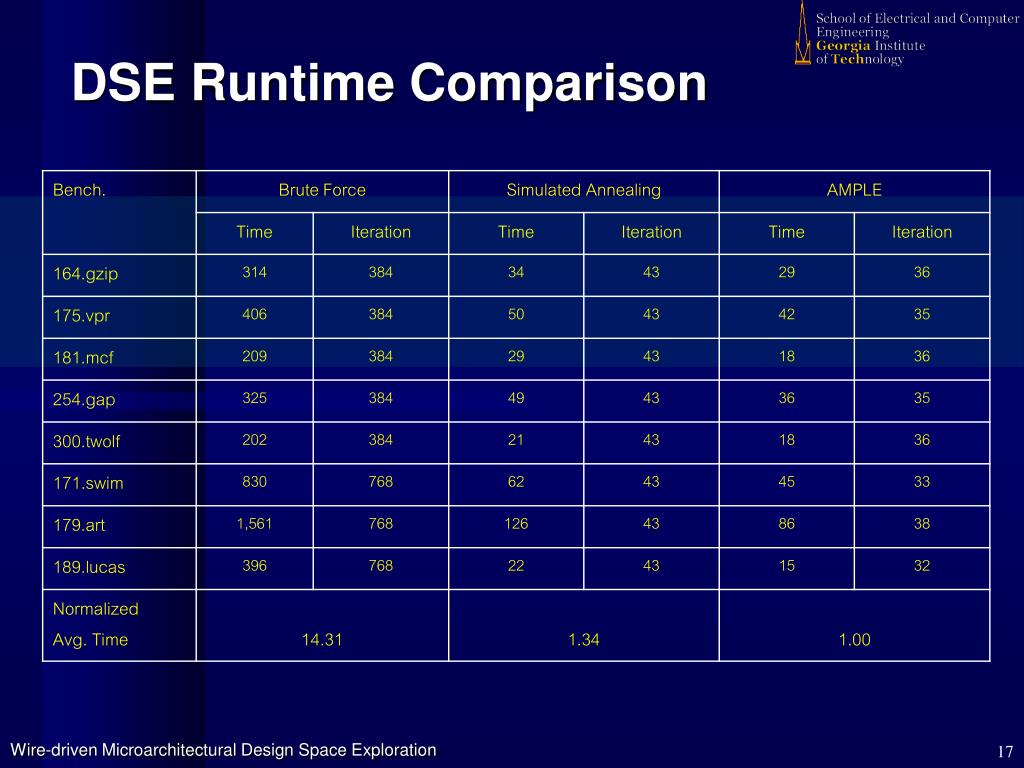Viewport: 1024px width, 768px height.
Task: Click Simulated Annealing iteration '43' in 175.vpr row
Action: [651, 314]
